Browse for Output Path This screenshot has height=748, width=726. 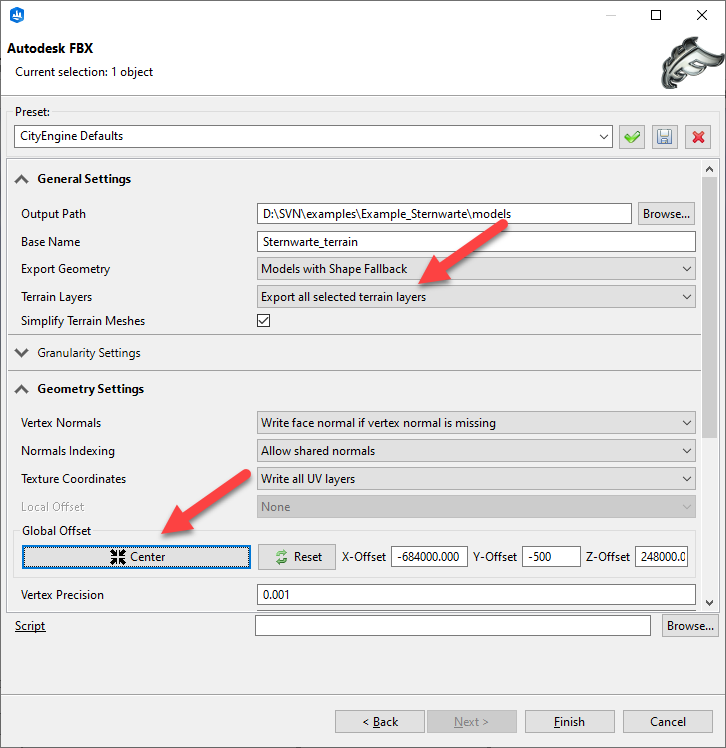666,214
